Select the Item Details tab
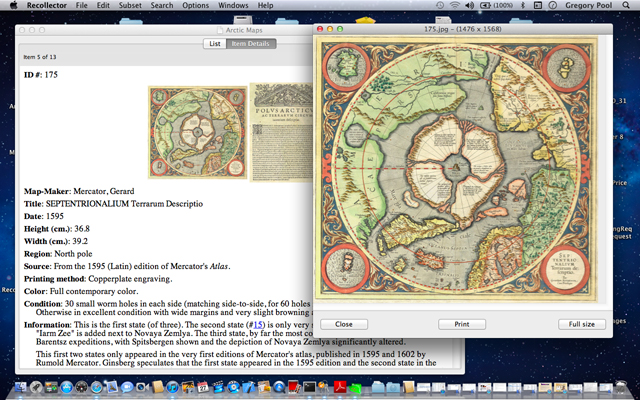Screen dimensions: 640x400 click(251, 44)
